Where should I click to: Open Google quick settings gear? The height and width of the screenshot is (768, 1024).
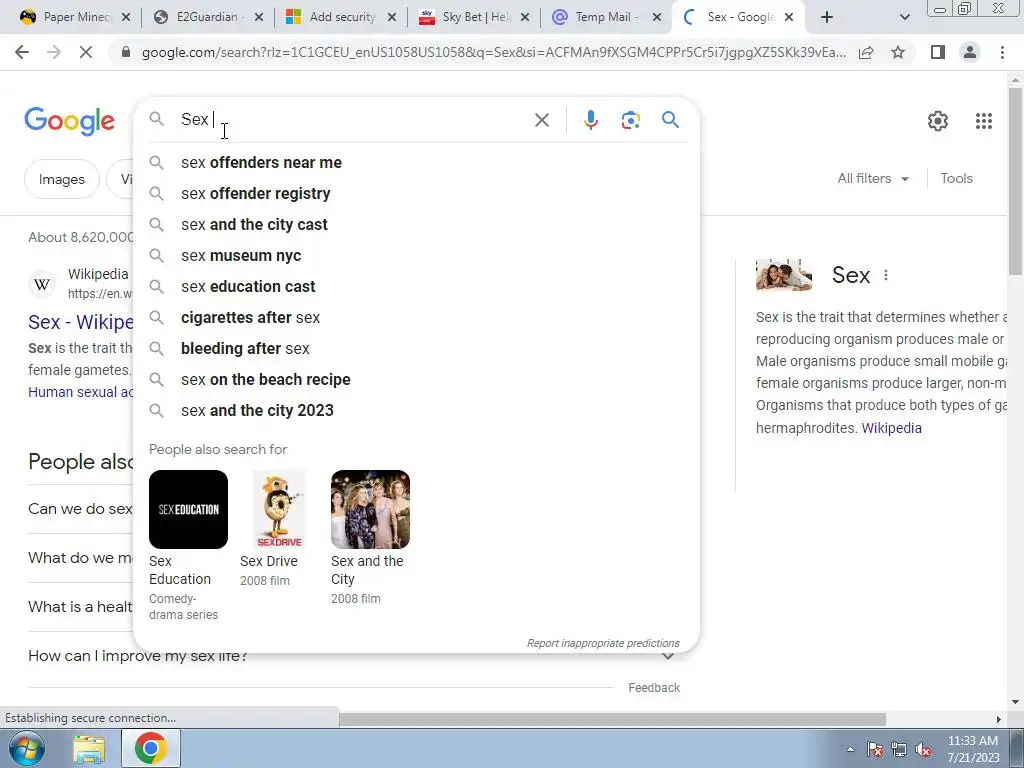938,121
